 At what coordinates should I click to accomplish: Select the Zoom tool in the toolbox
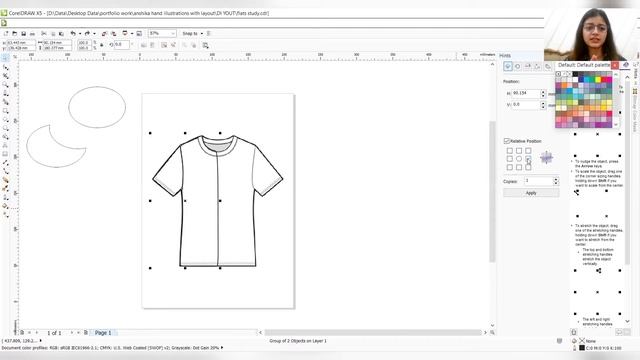tap(5, 84)
